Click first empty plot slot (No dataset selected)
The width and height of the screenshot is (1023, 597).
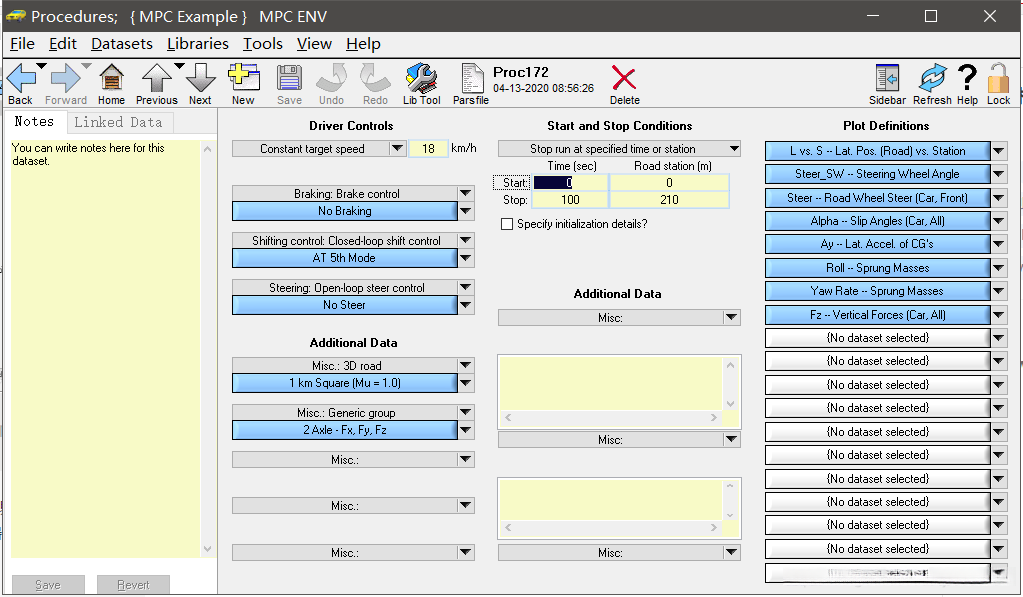pyautogui.click(x=877, y=338)
